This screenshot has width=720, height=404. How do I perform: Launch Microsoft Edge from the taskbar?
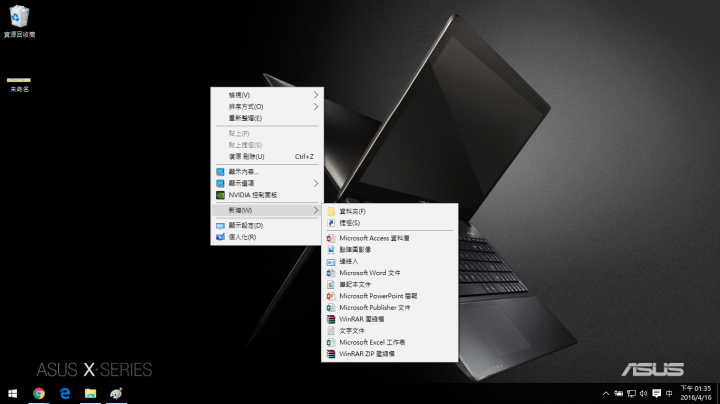click(x=65, y=393)
